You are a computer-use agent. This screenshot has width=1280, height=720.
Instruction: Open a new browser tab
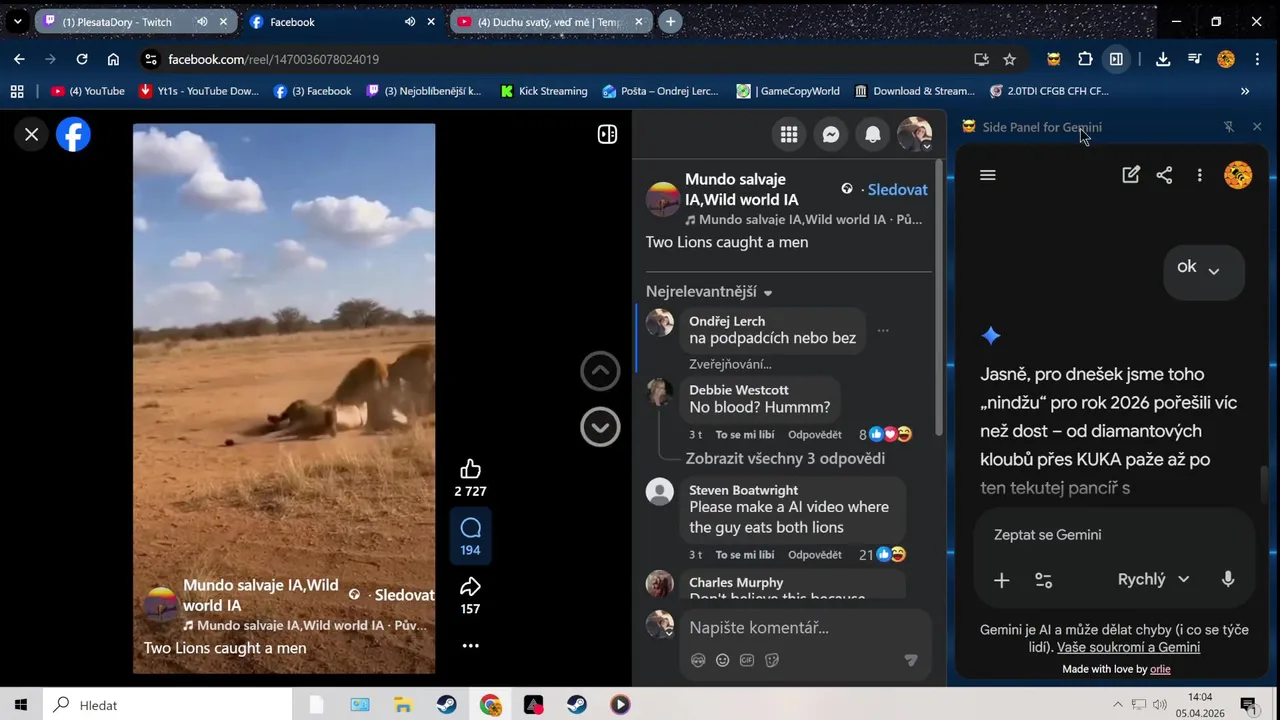(670, 21)
